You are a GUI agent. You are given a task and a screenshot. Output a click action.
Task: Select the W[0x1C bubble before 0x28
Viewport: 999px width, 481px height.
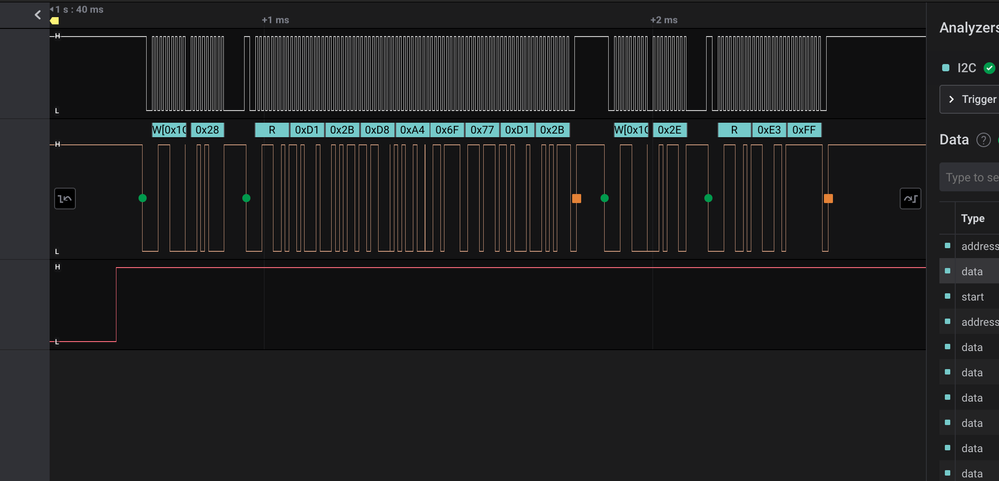pos(169,130)
